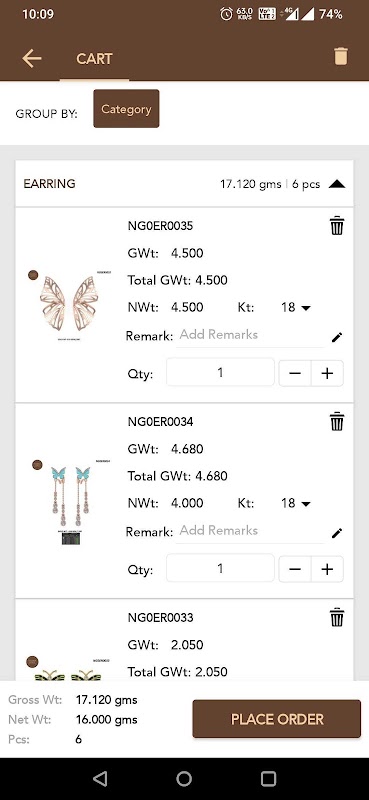This screenshot has height=800, width=369.
Task: Delete item NG0ER0035 from cart
Action: (337, 226)
